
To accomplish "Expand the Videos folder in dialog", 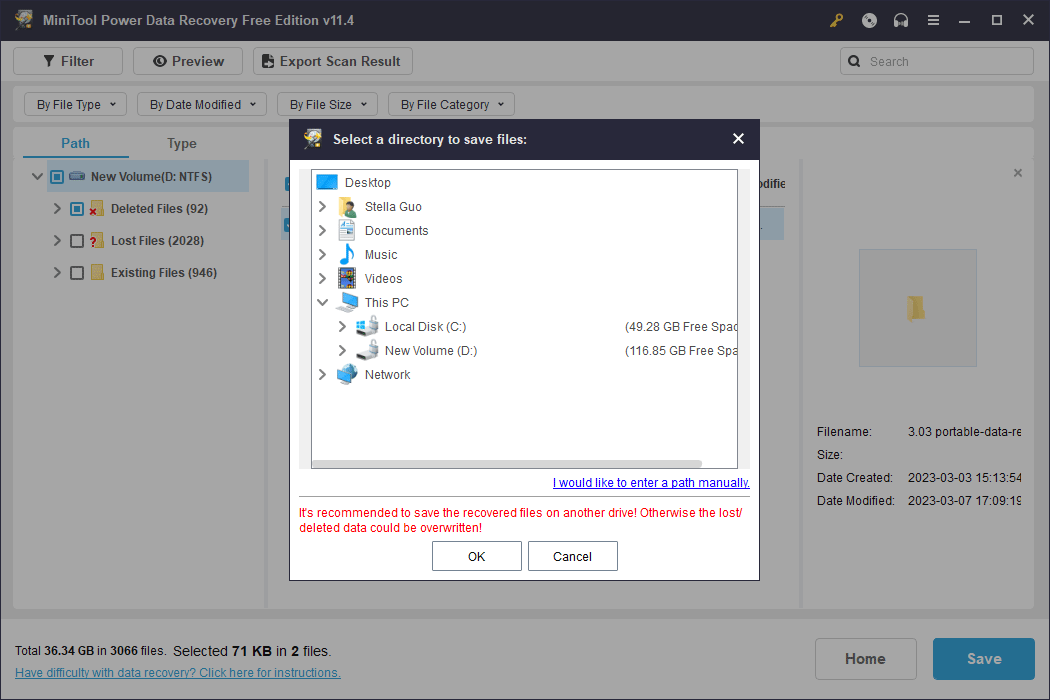I will (x=323, y=278).
